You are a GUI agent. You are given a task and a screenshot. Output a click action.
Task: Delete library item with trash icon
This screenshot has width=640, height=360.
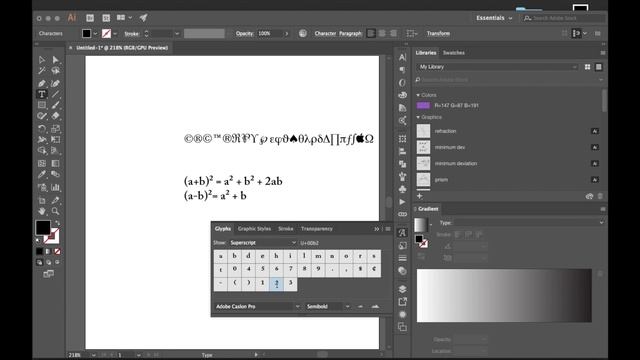coord(600,196)
